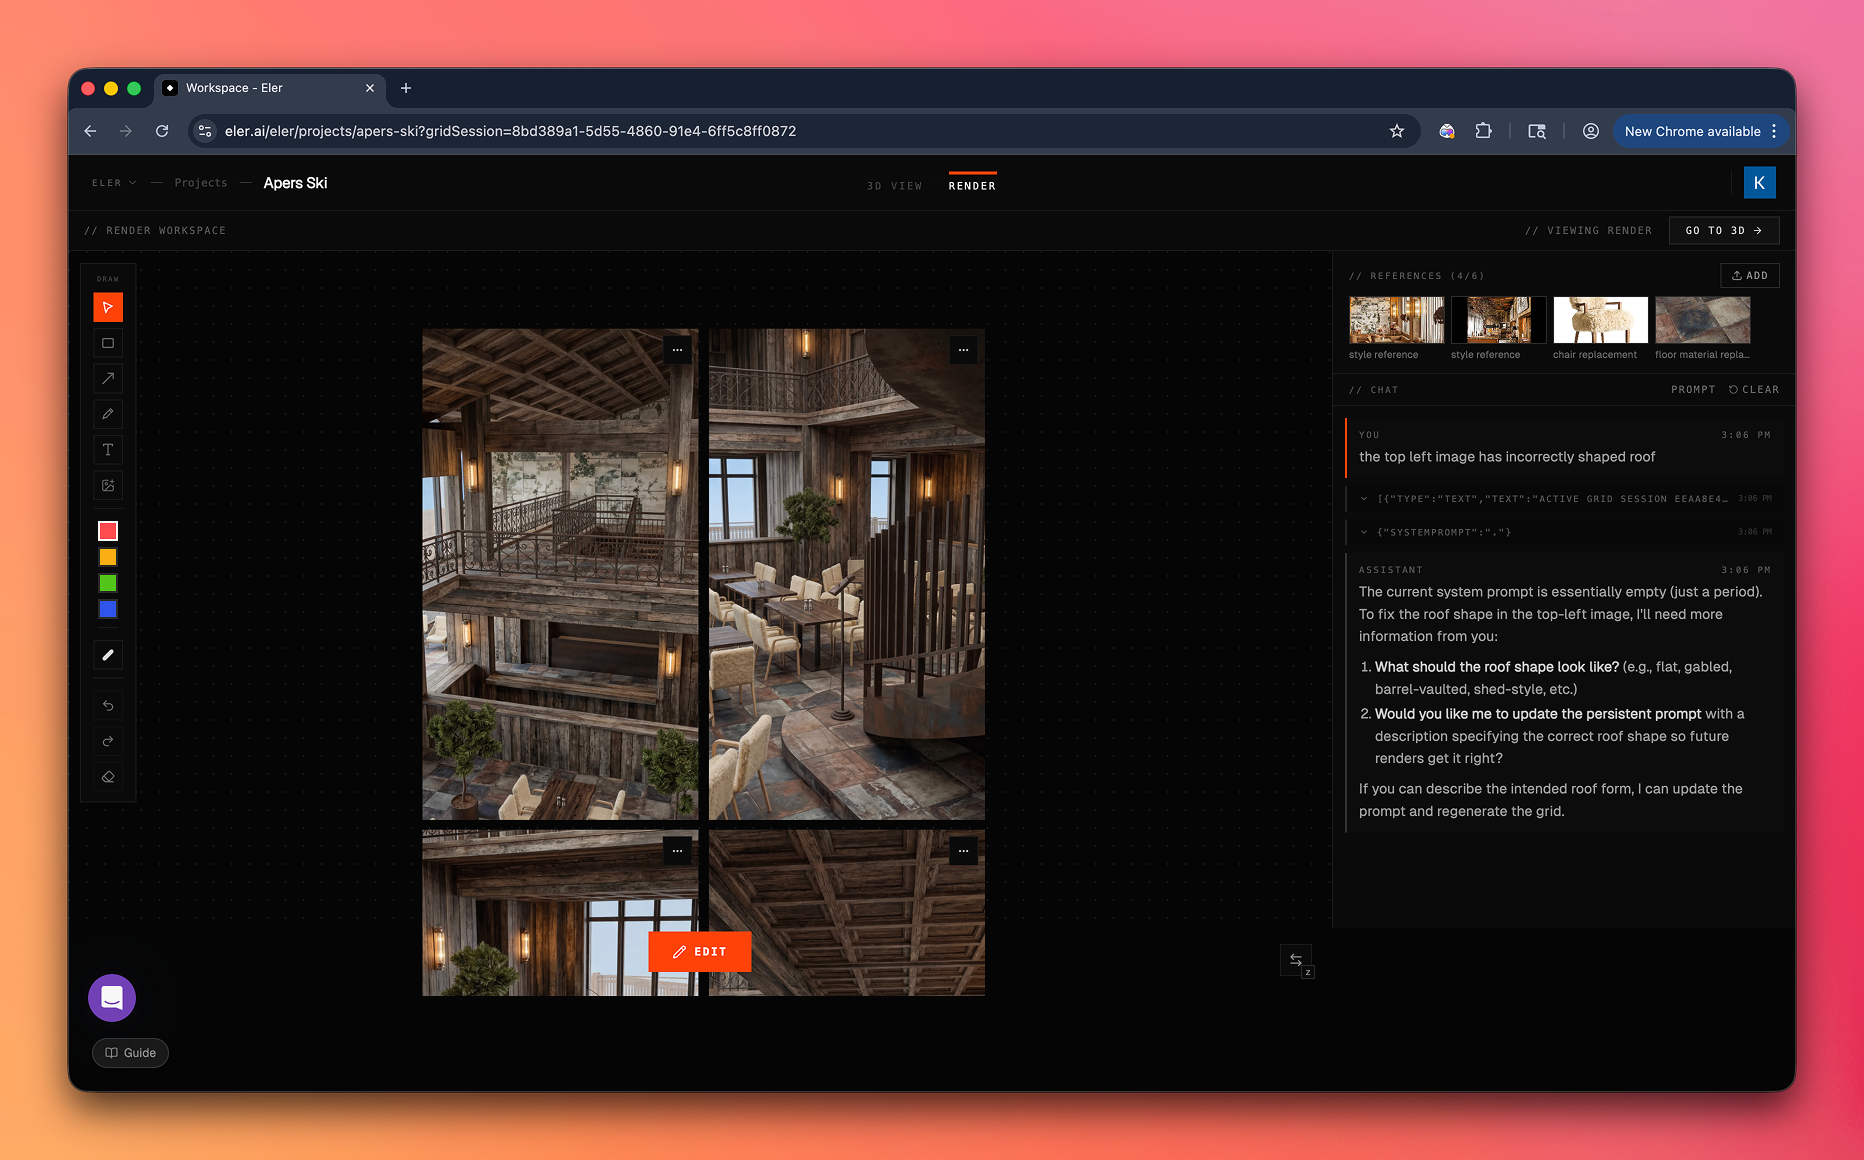Image resolution: width=1864 pixels, height=1160 pixels.
Task: Open floor material replacement thumbnail
Action: [x=1702, y=320]
